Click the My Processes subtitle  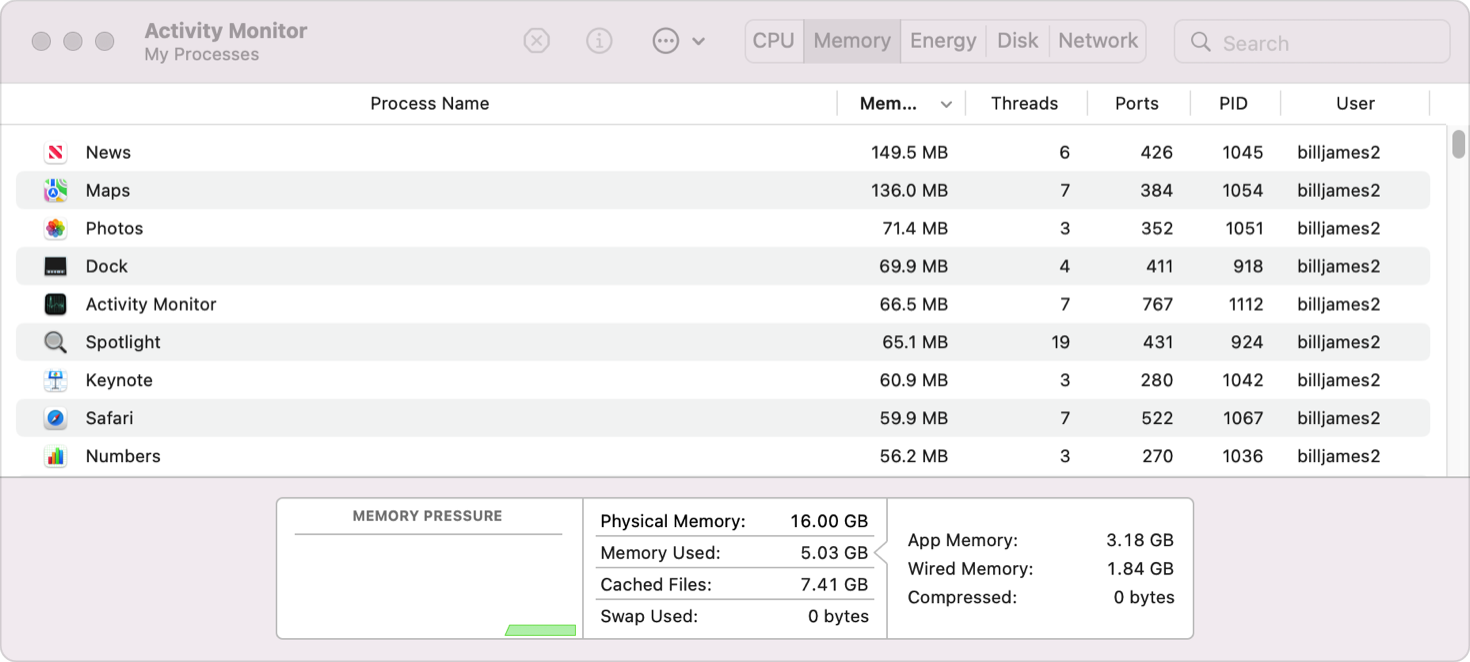click(201, 55)
